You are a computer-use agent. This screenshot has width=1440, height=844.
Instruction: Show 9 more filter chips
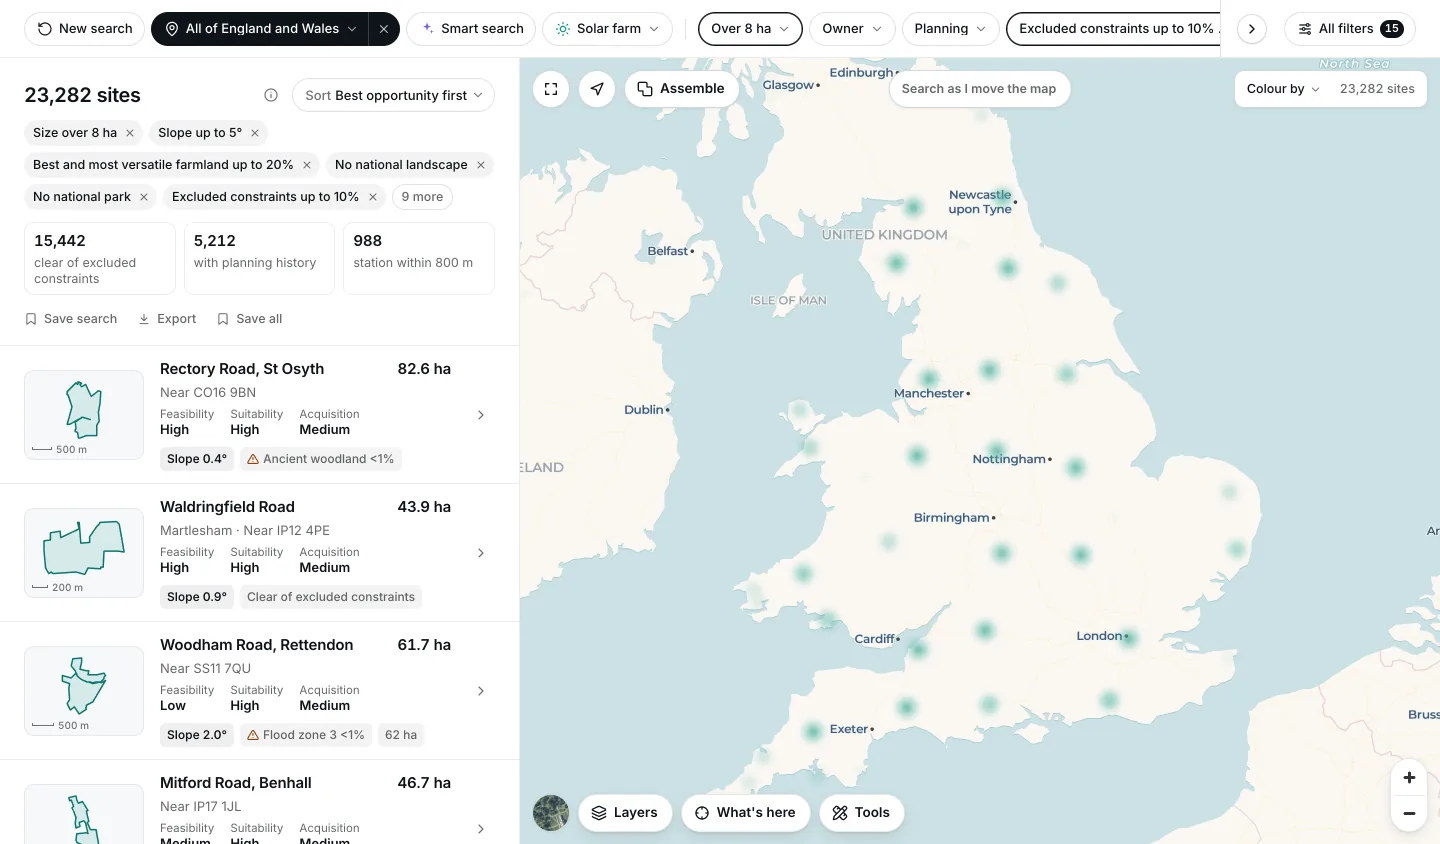click(422, 197)
